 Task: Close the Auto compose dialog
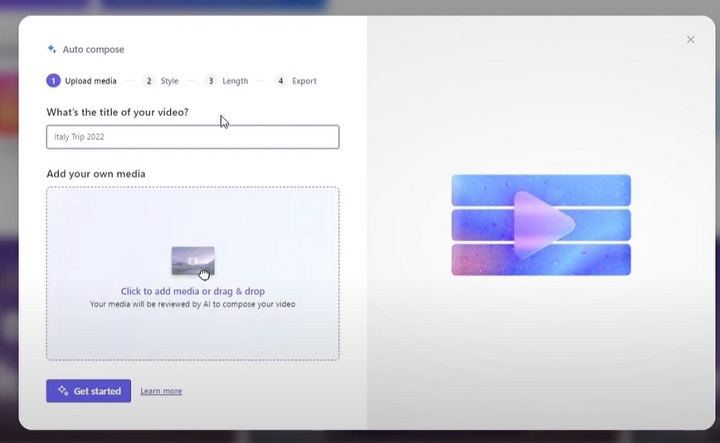[x=690, y=40]
